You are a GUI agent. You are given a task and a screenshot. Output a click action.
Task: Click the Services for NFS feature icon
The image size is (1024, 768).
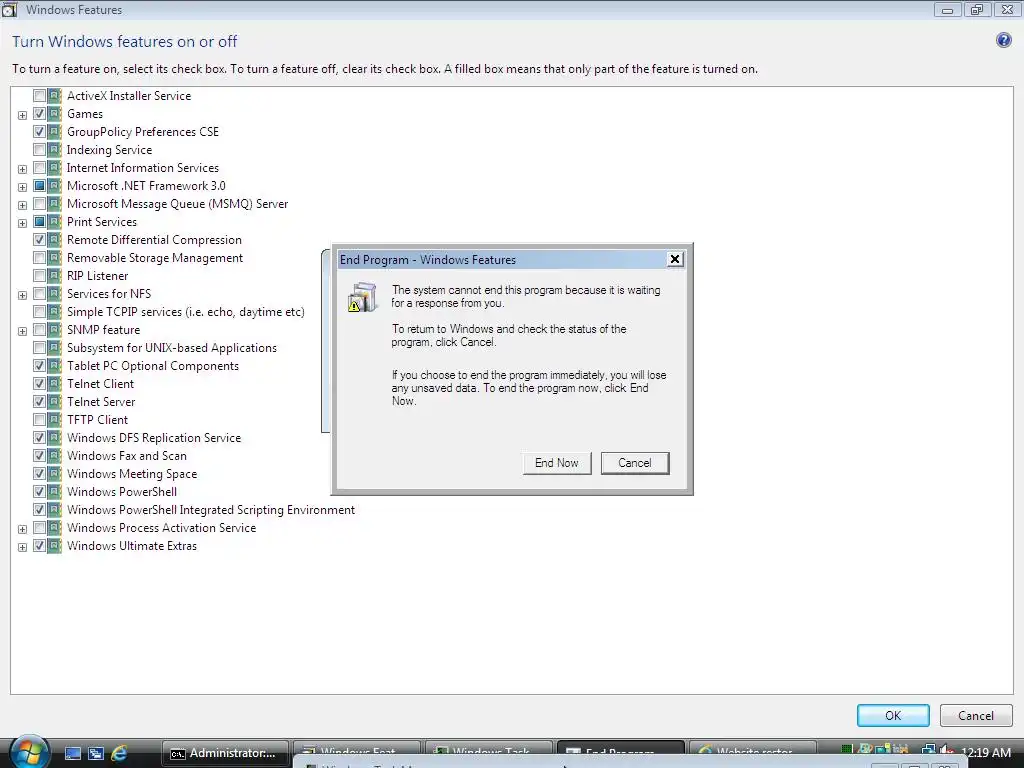[55, 294]
